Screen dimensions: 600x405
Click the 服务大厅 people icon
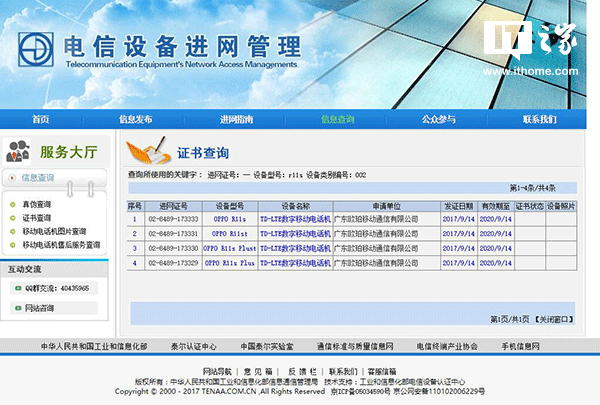click(x=18, y=152)
